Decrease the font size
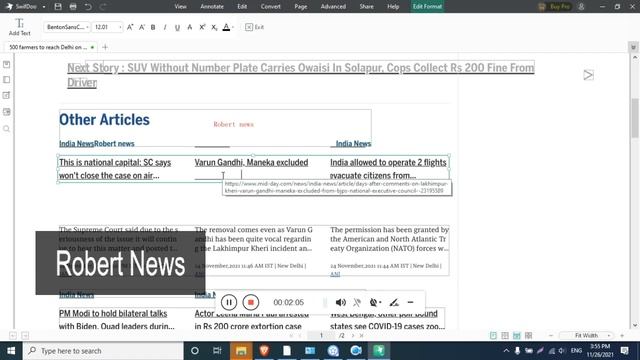This screenshot has width=640, height=360. click(x=142, y=27)
